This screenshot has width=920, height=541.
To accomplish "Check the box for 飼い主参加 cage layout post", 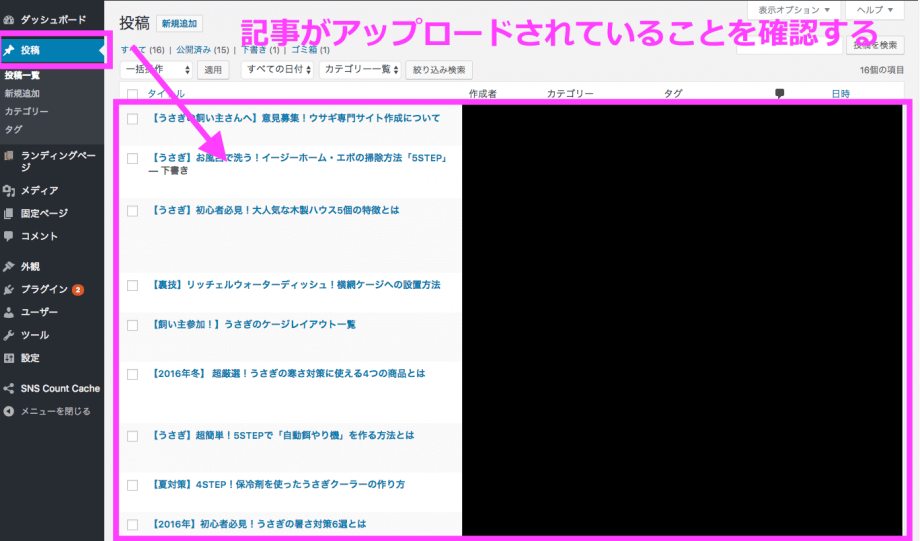I will (132, 325).
